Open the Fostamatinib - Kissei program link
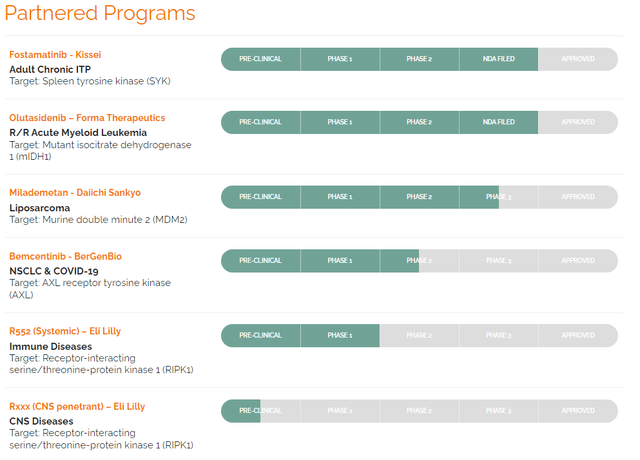Screen dimensions: 640x460 pos(55,55)
